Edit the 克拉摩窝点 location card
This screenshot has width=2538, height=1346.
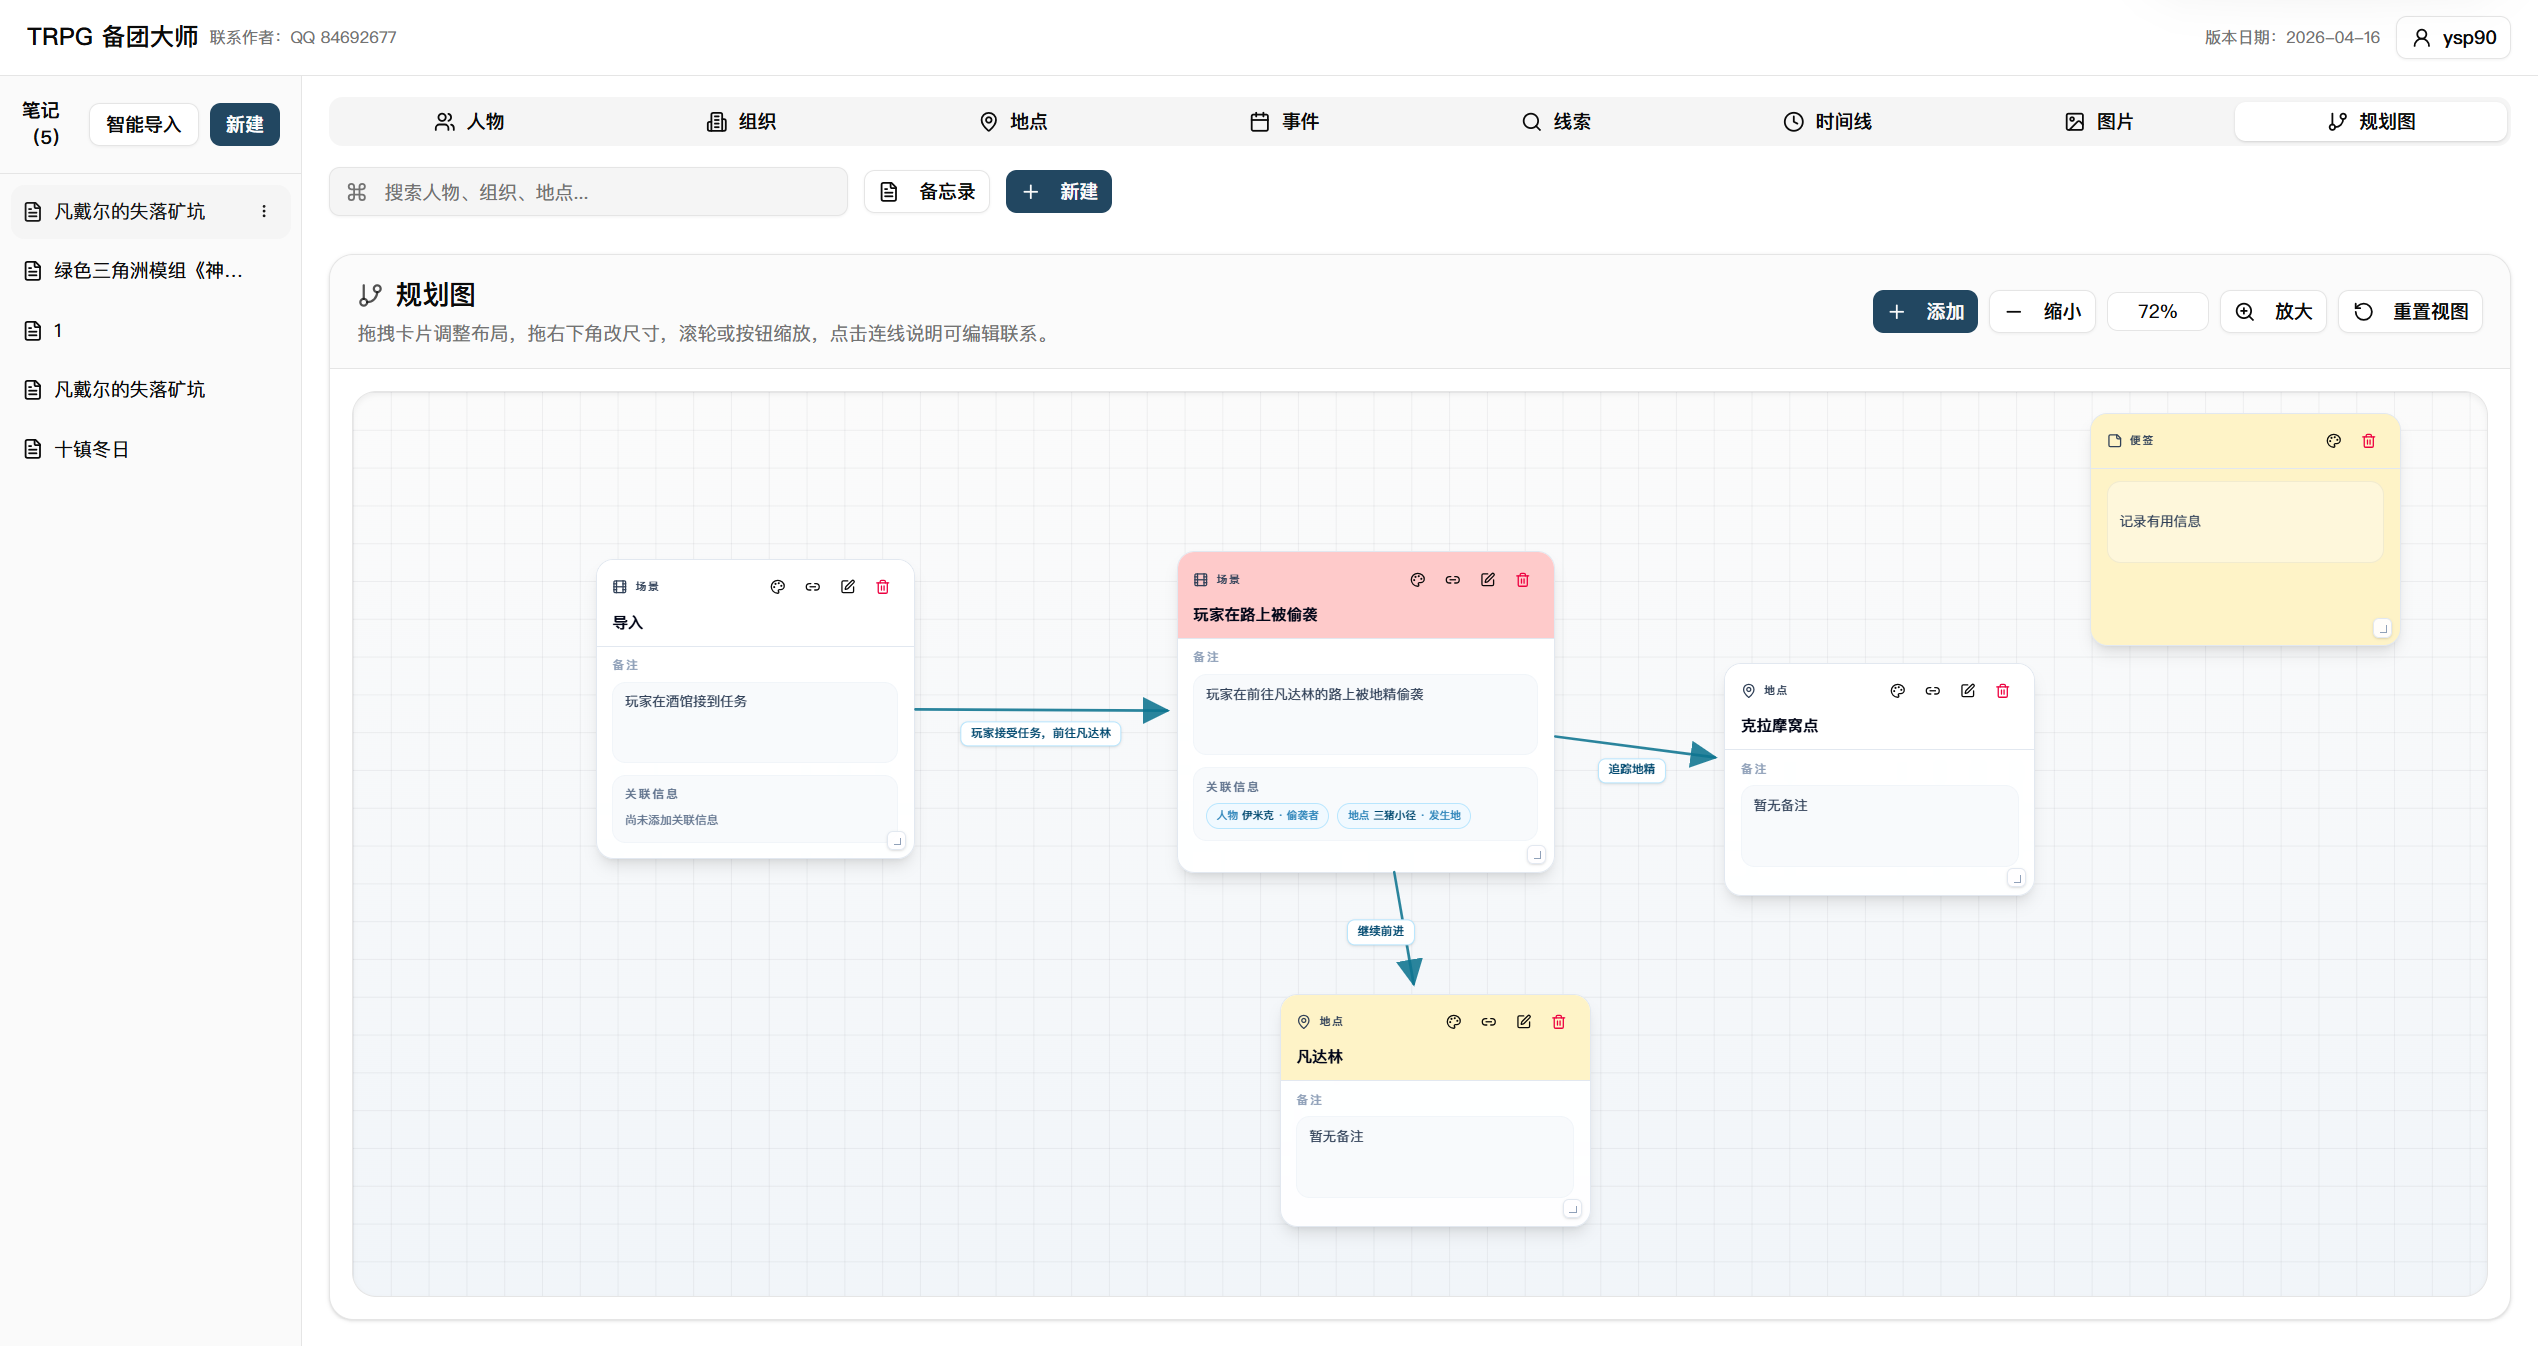(x=1968, y=691)
